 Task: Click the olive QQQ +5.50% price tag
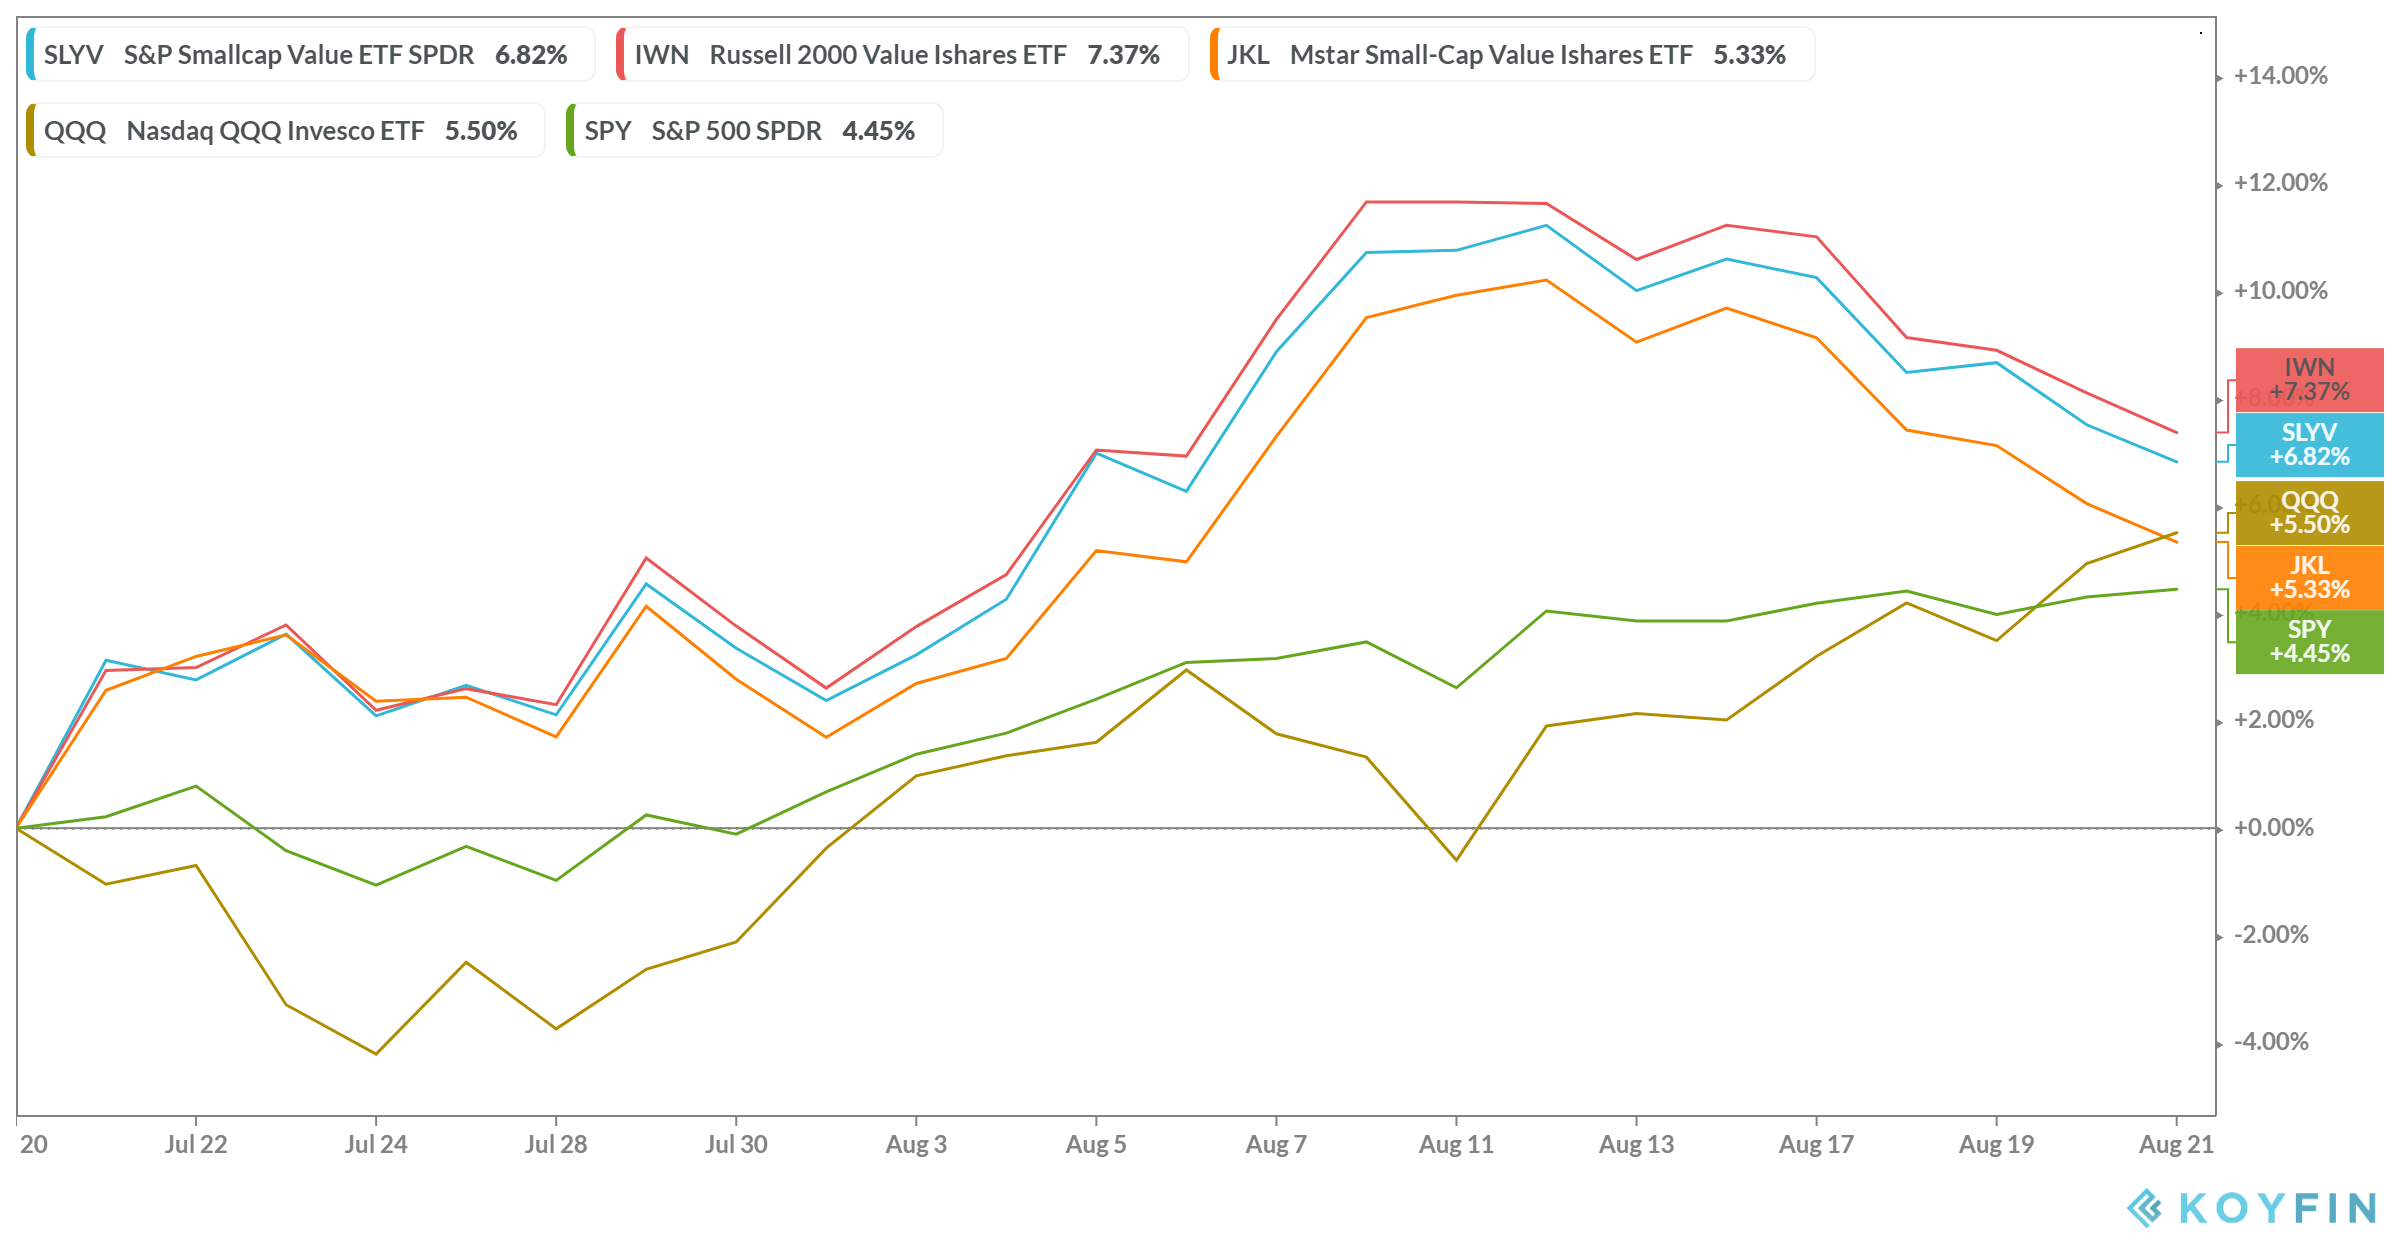(x=2309, y=513)
